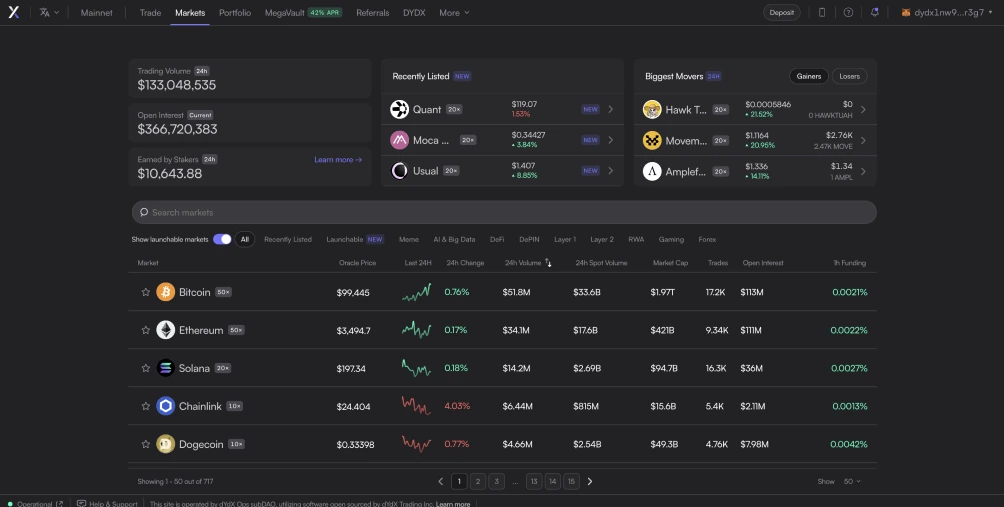The height and width of the screenshot is (507, 1004).
Task: Filter by Launchable markets
Action: (355, 239)
